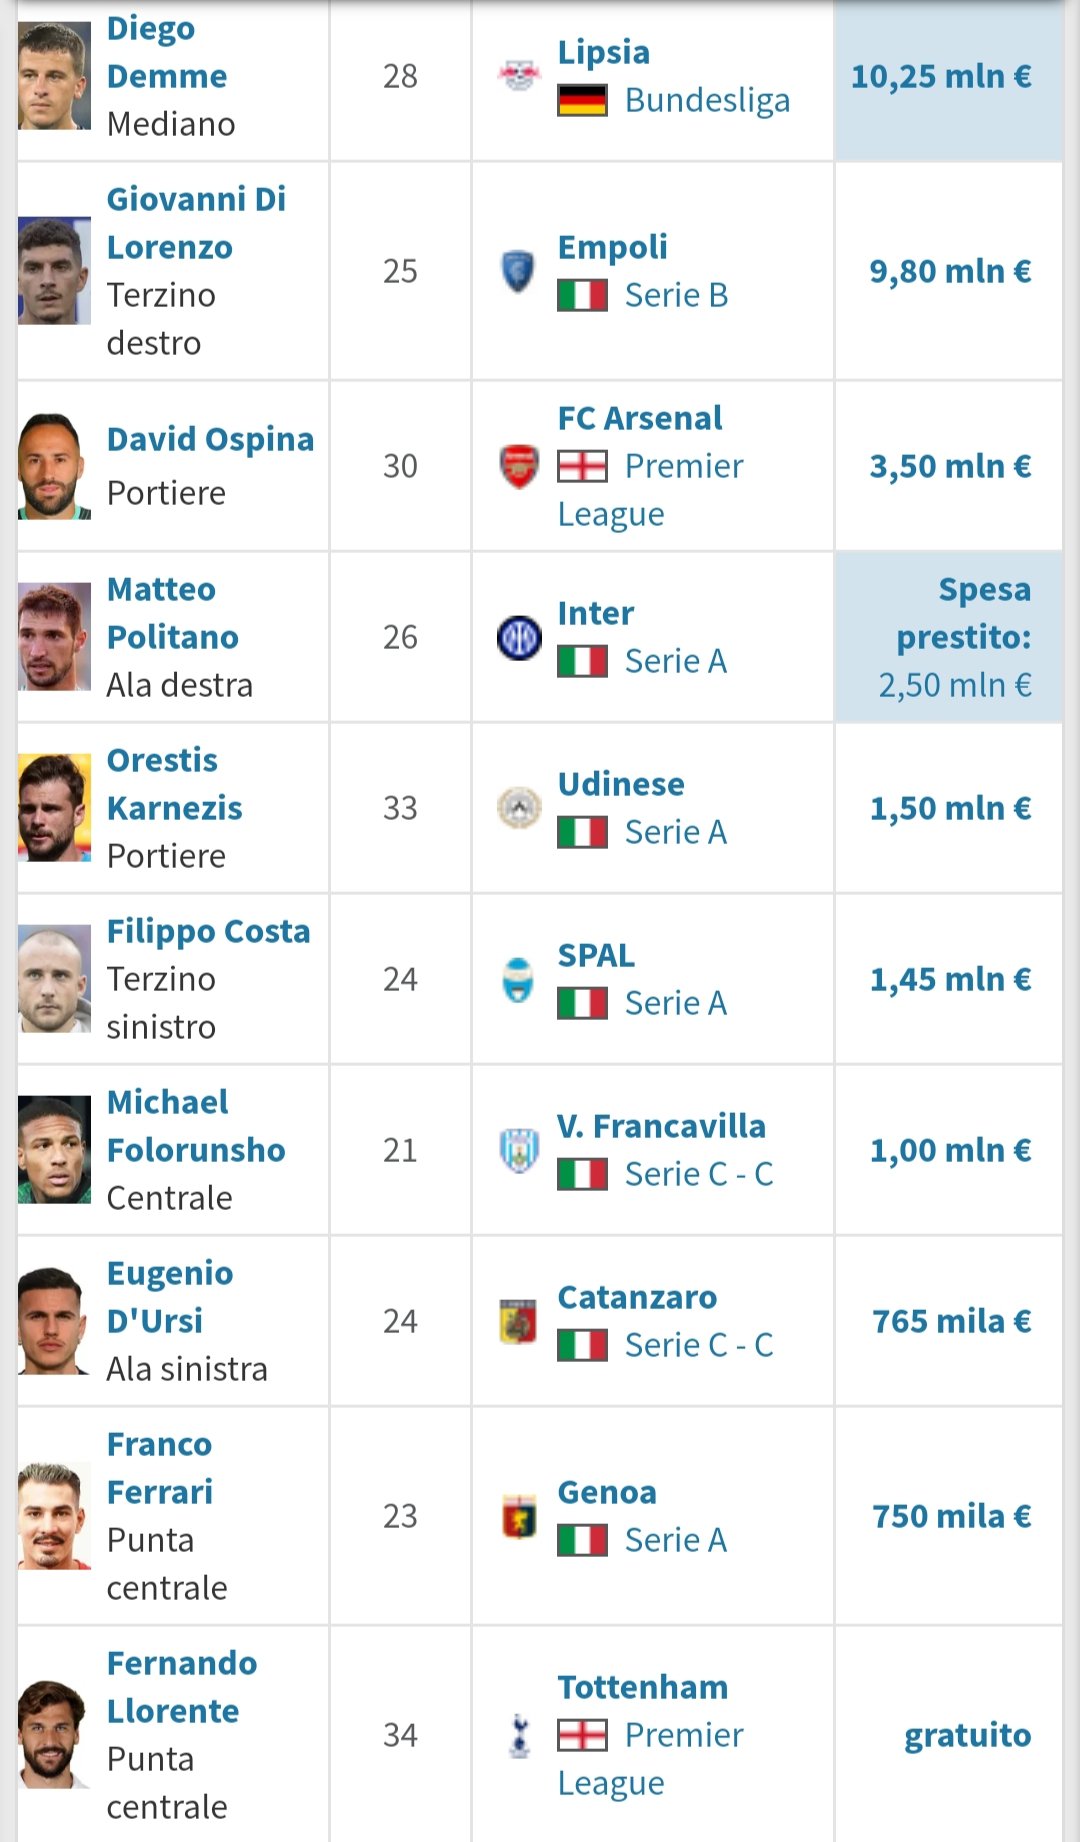Click the Empoli club crest
The height and width of the screenshot is (1842, 1080).
pos(518,271)
